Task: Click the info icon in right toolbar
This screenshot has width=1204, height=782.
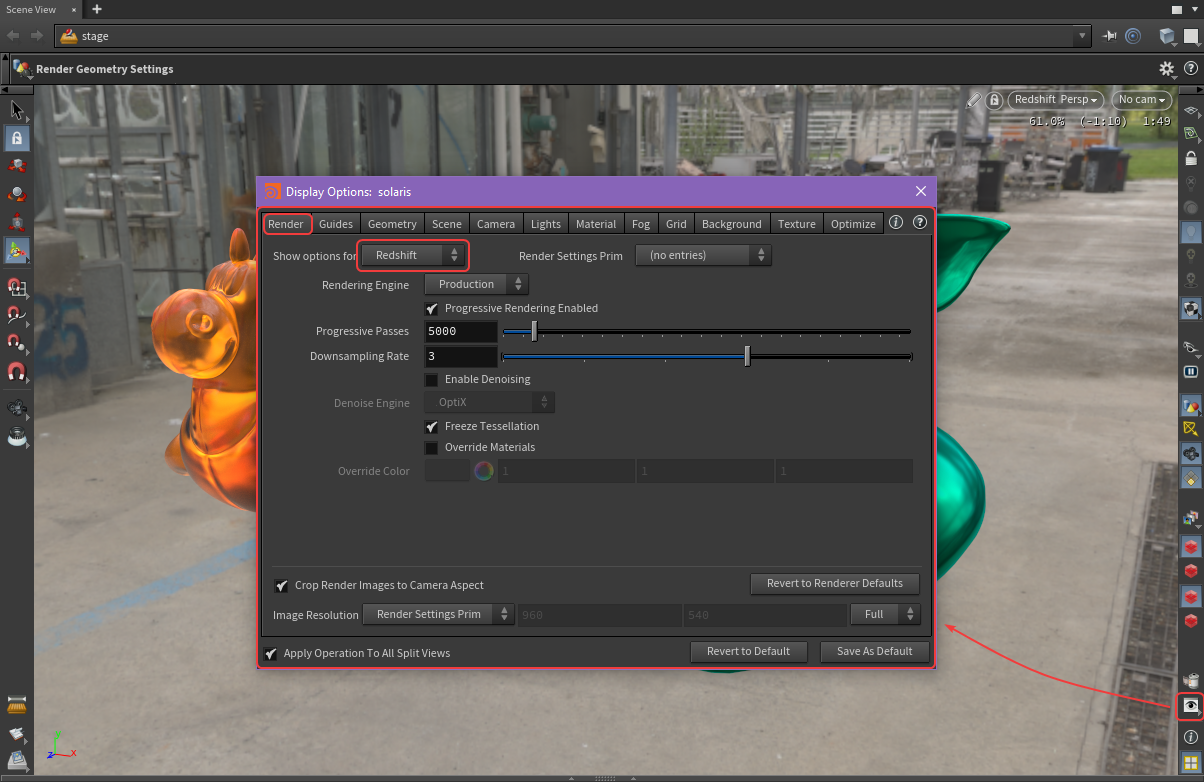Action: 1190,737
